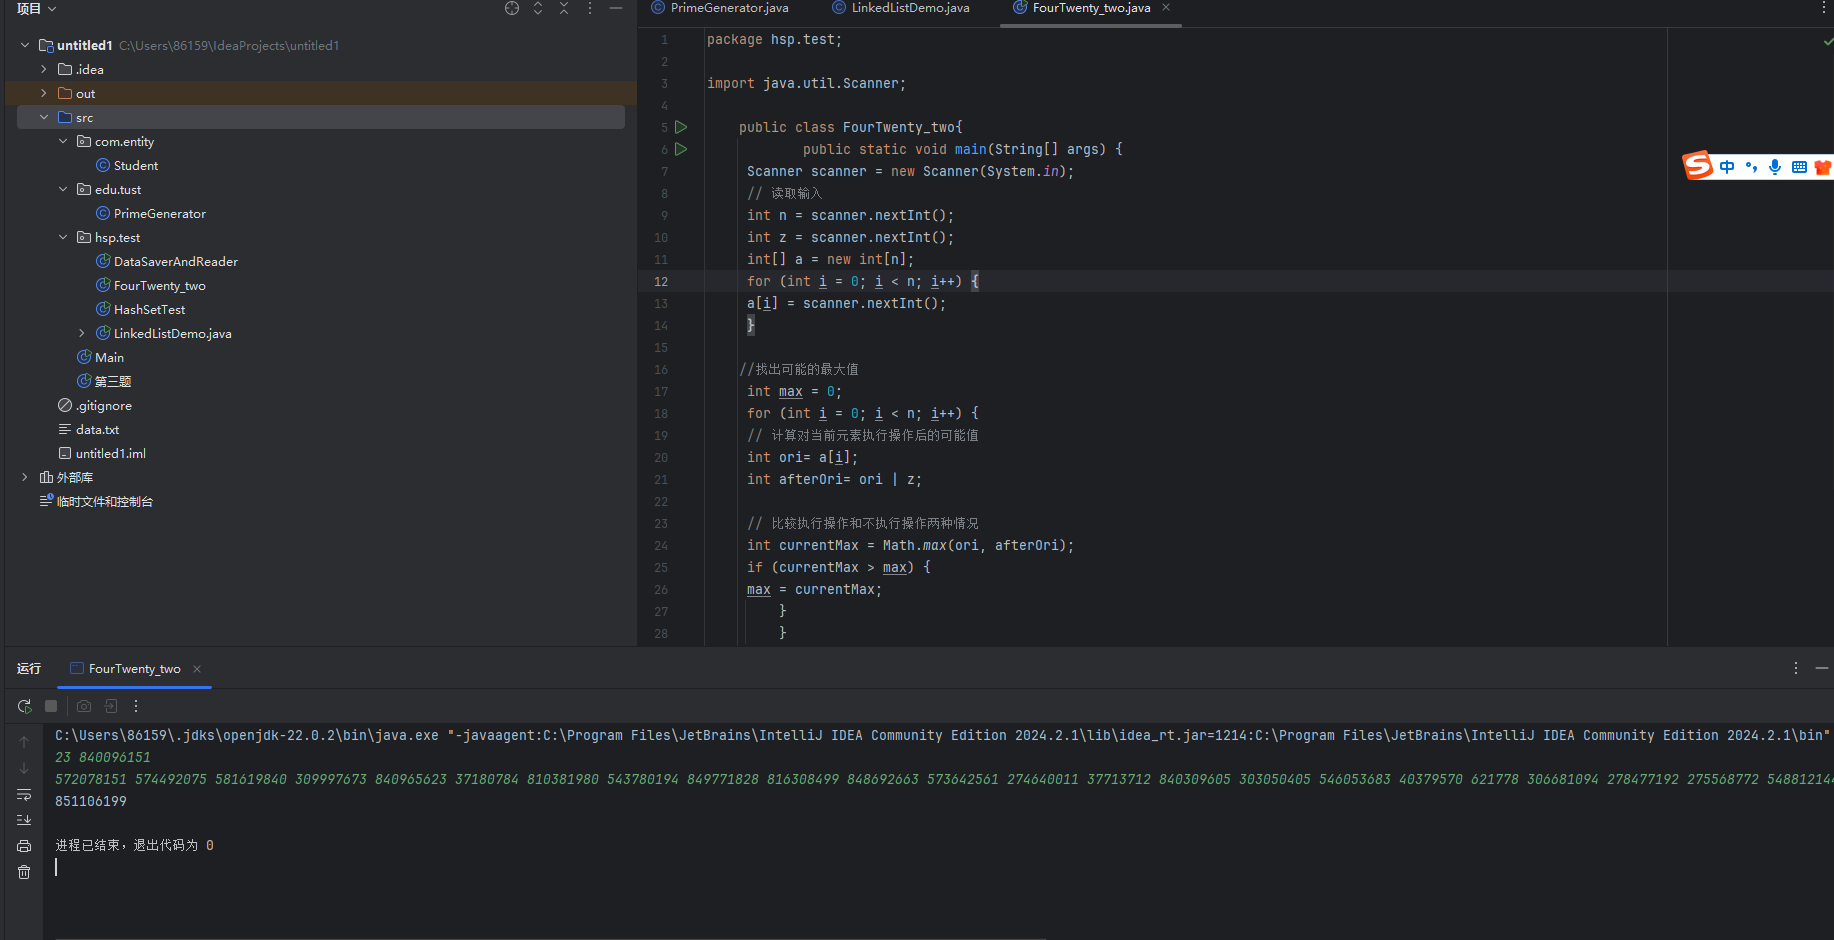Select the data.txt file
The height and width of the screenshot is (940, 1834).
(89, 429)
